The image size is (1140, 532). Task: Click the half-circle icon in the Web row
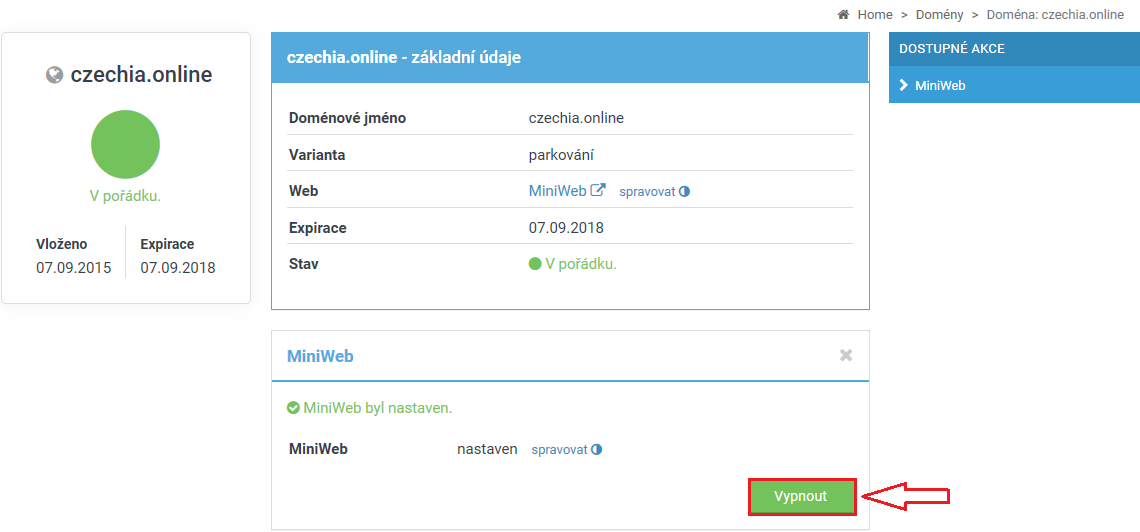coord(685,191)
